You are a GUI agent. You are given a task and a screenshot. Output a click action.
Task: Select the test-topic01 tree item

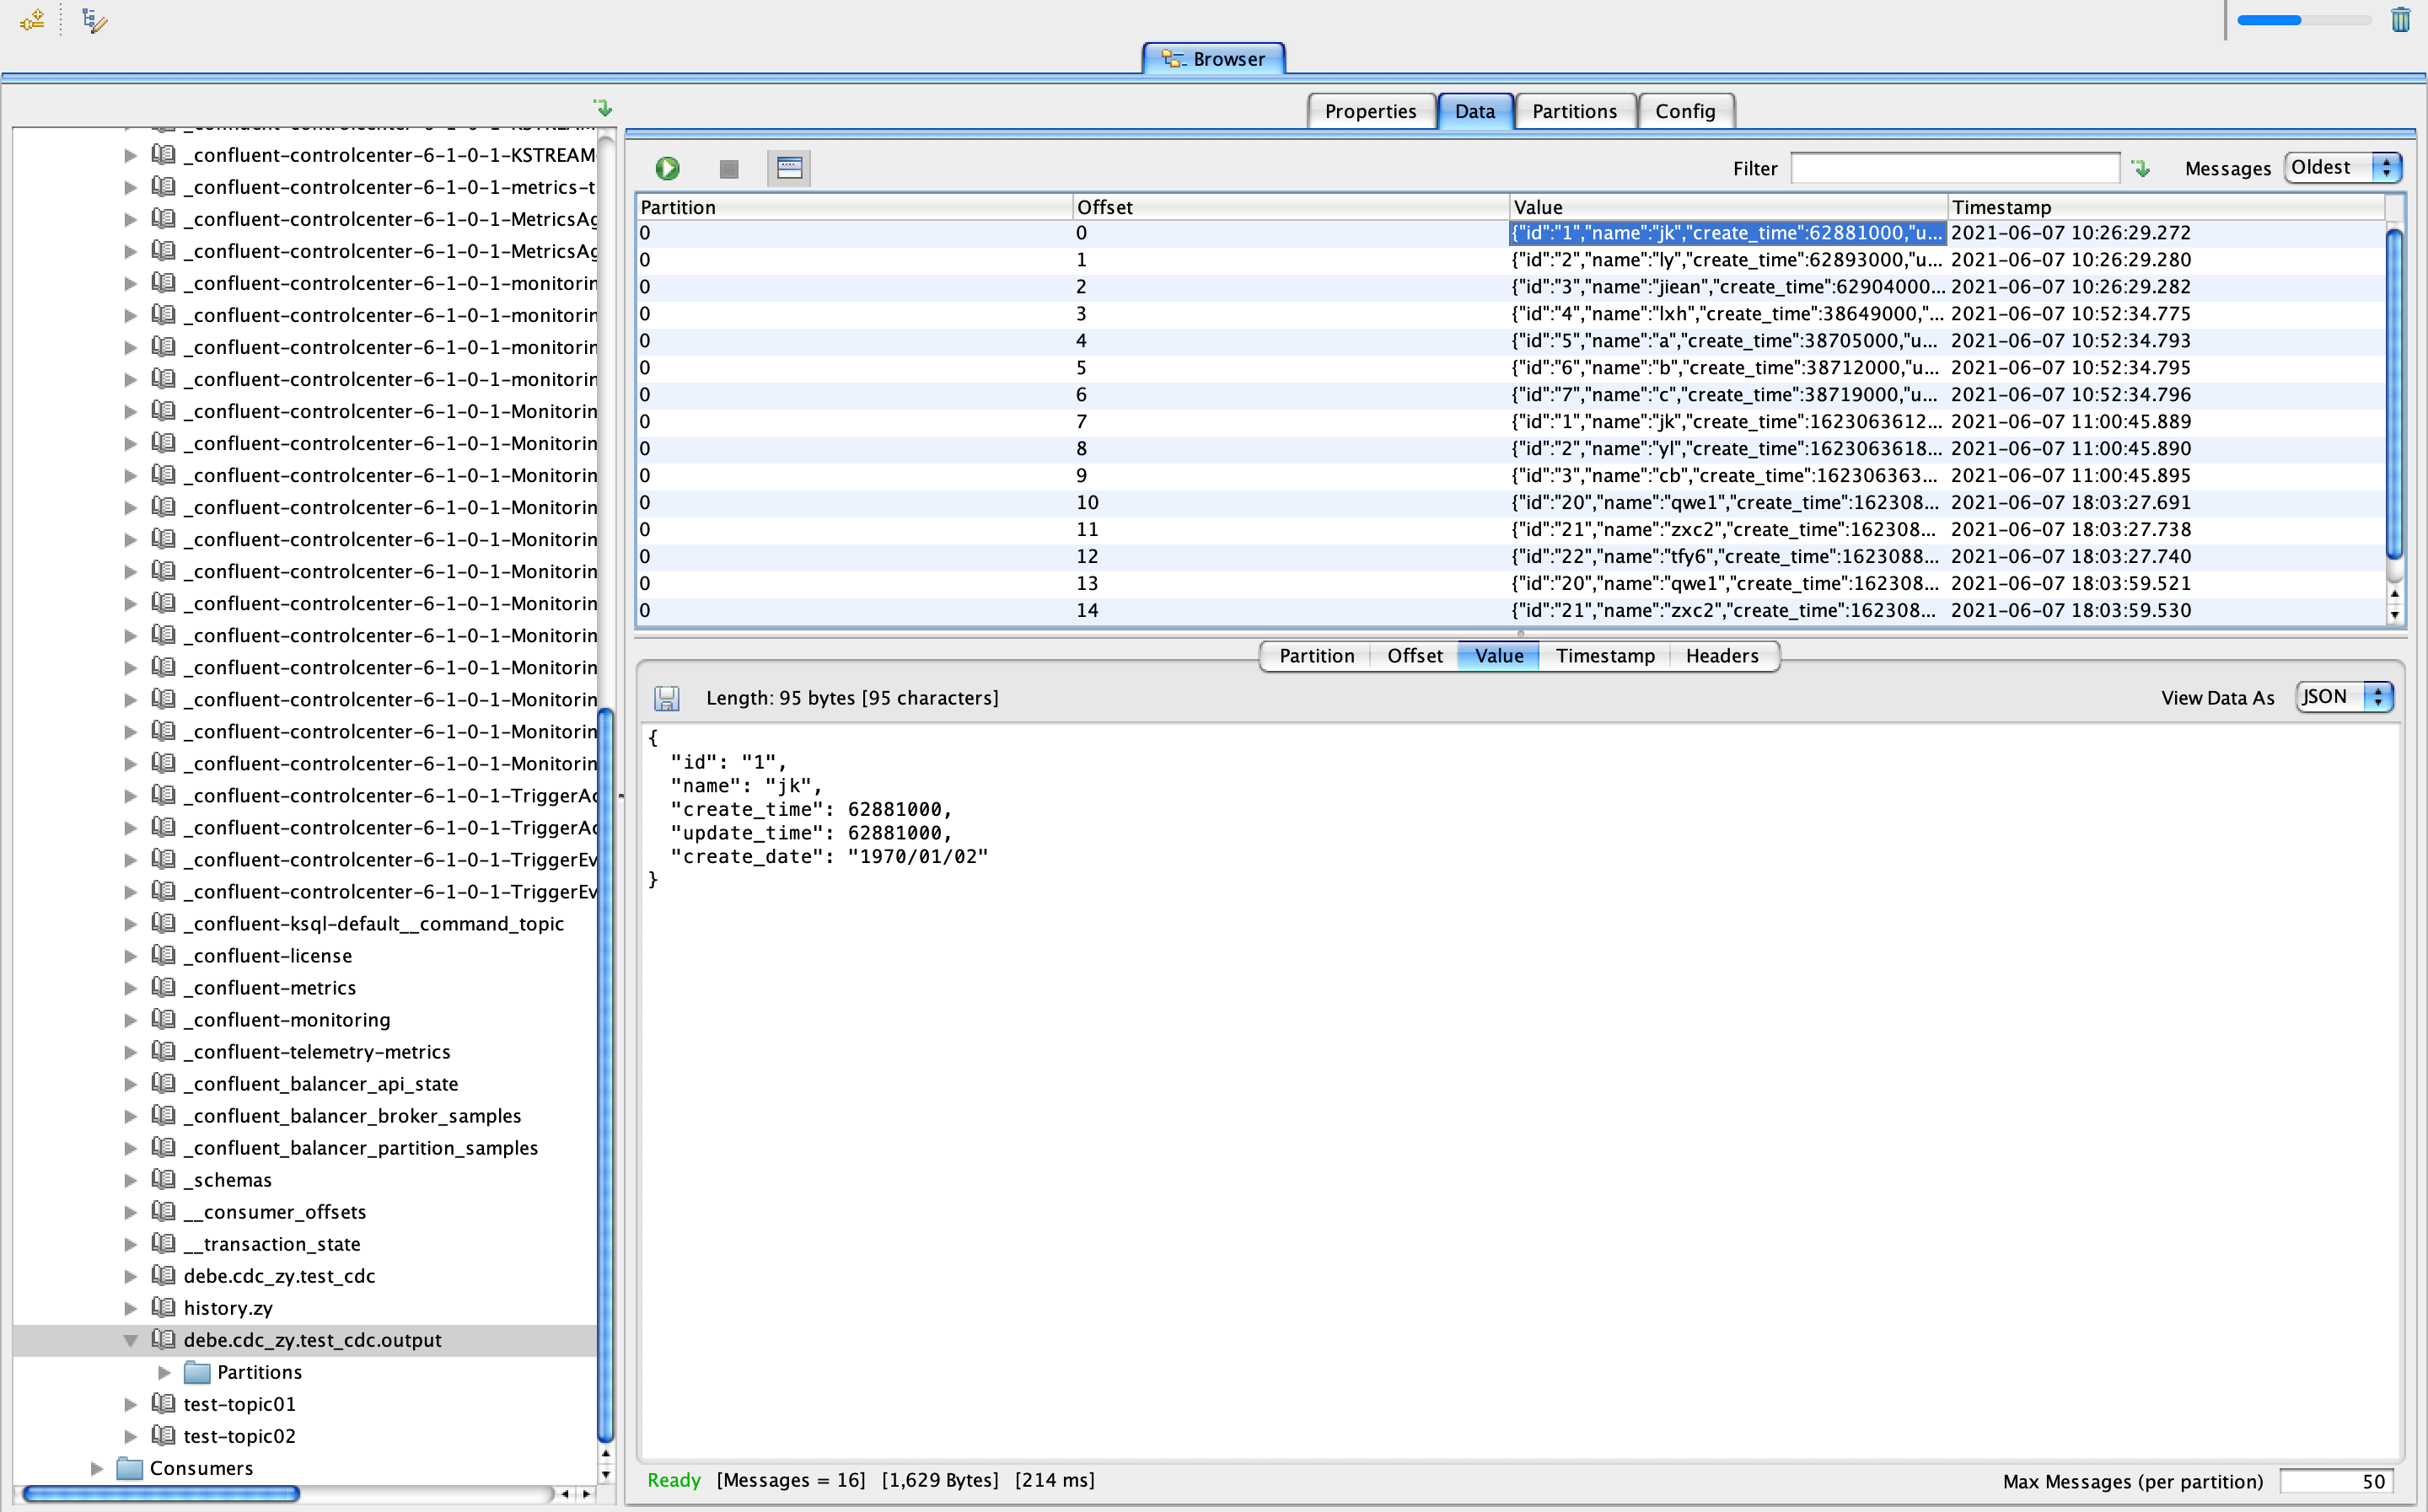coord(239,1404)
